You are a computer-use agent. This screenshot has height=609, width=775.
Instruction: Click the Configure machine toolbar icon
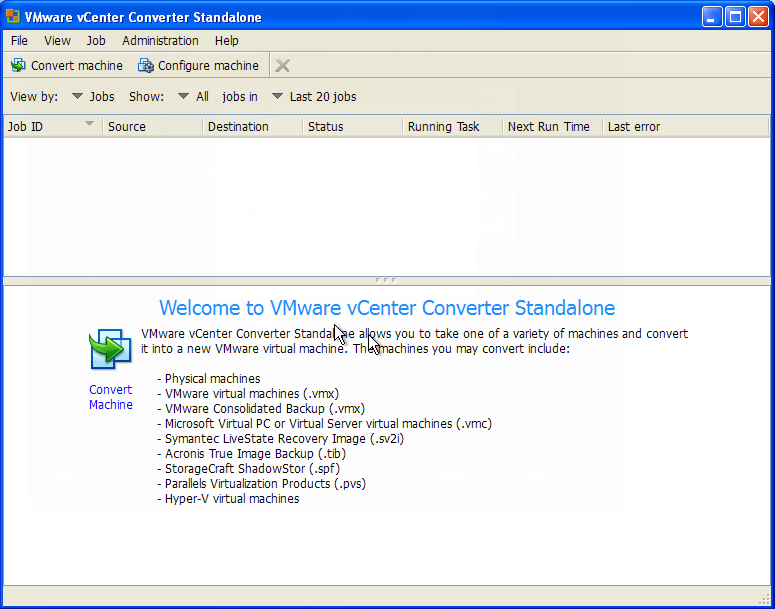tap(146, 65)
